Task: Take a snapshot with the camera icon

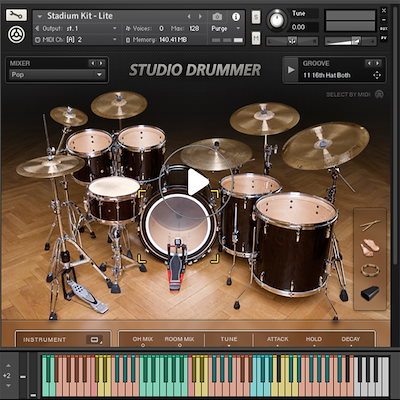Action: click(x=217, y=16)
